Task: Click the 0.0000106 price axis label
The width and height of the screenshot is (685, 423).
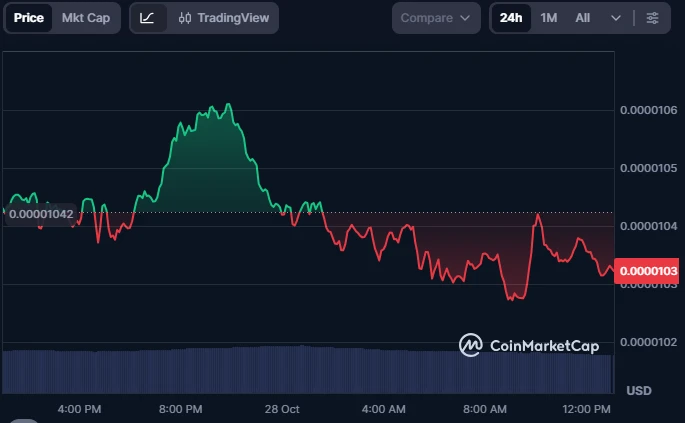Action: [648, 110]
